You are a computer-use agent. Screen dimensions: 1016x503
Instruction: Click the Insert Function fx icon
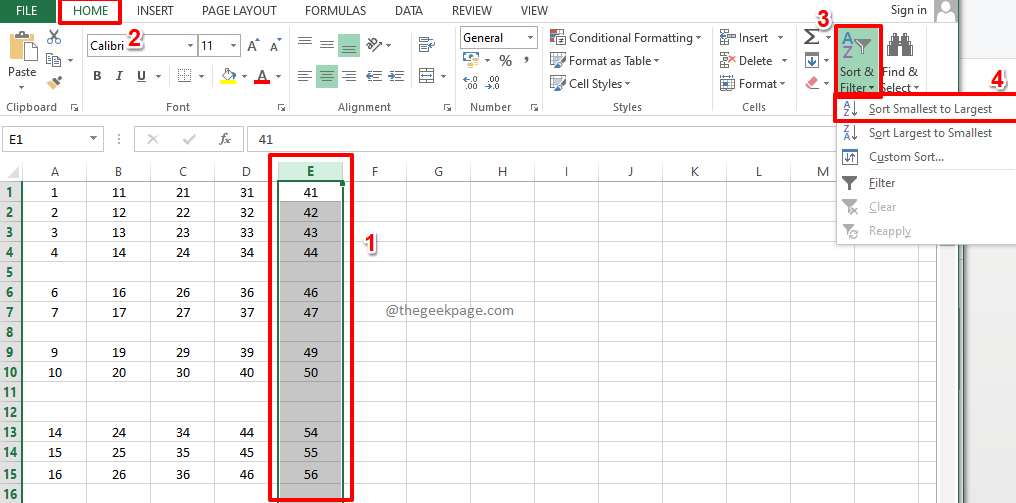point(225,140)
